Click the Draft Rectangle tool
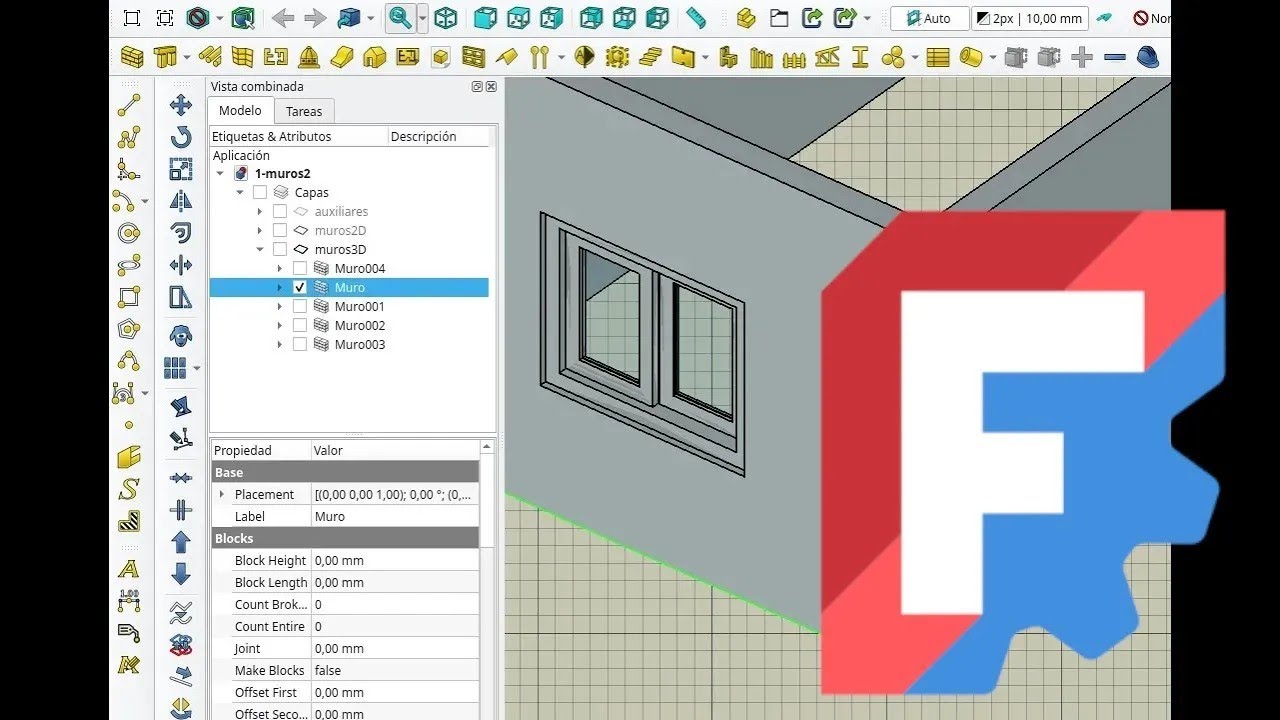The height and width of the screenshot is (720, 1280). click(129, 297)
